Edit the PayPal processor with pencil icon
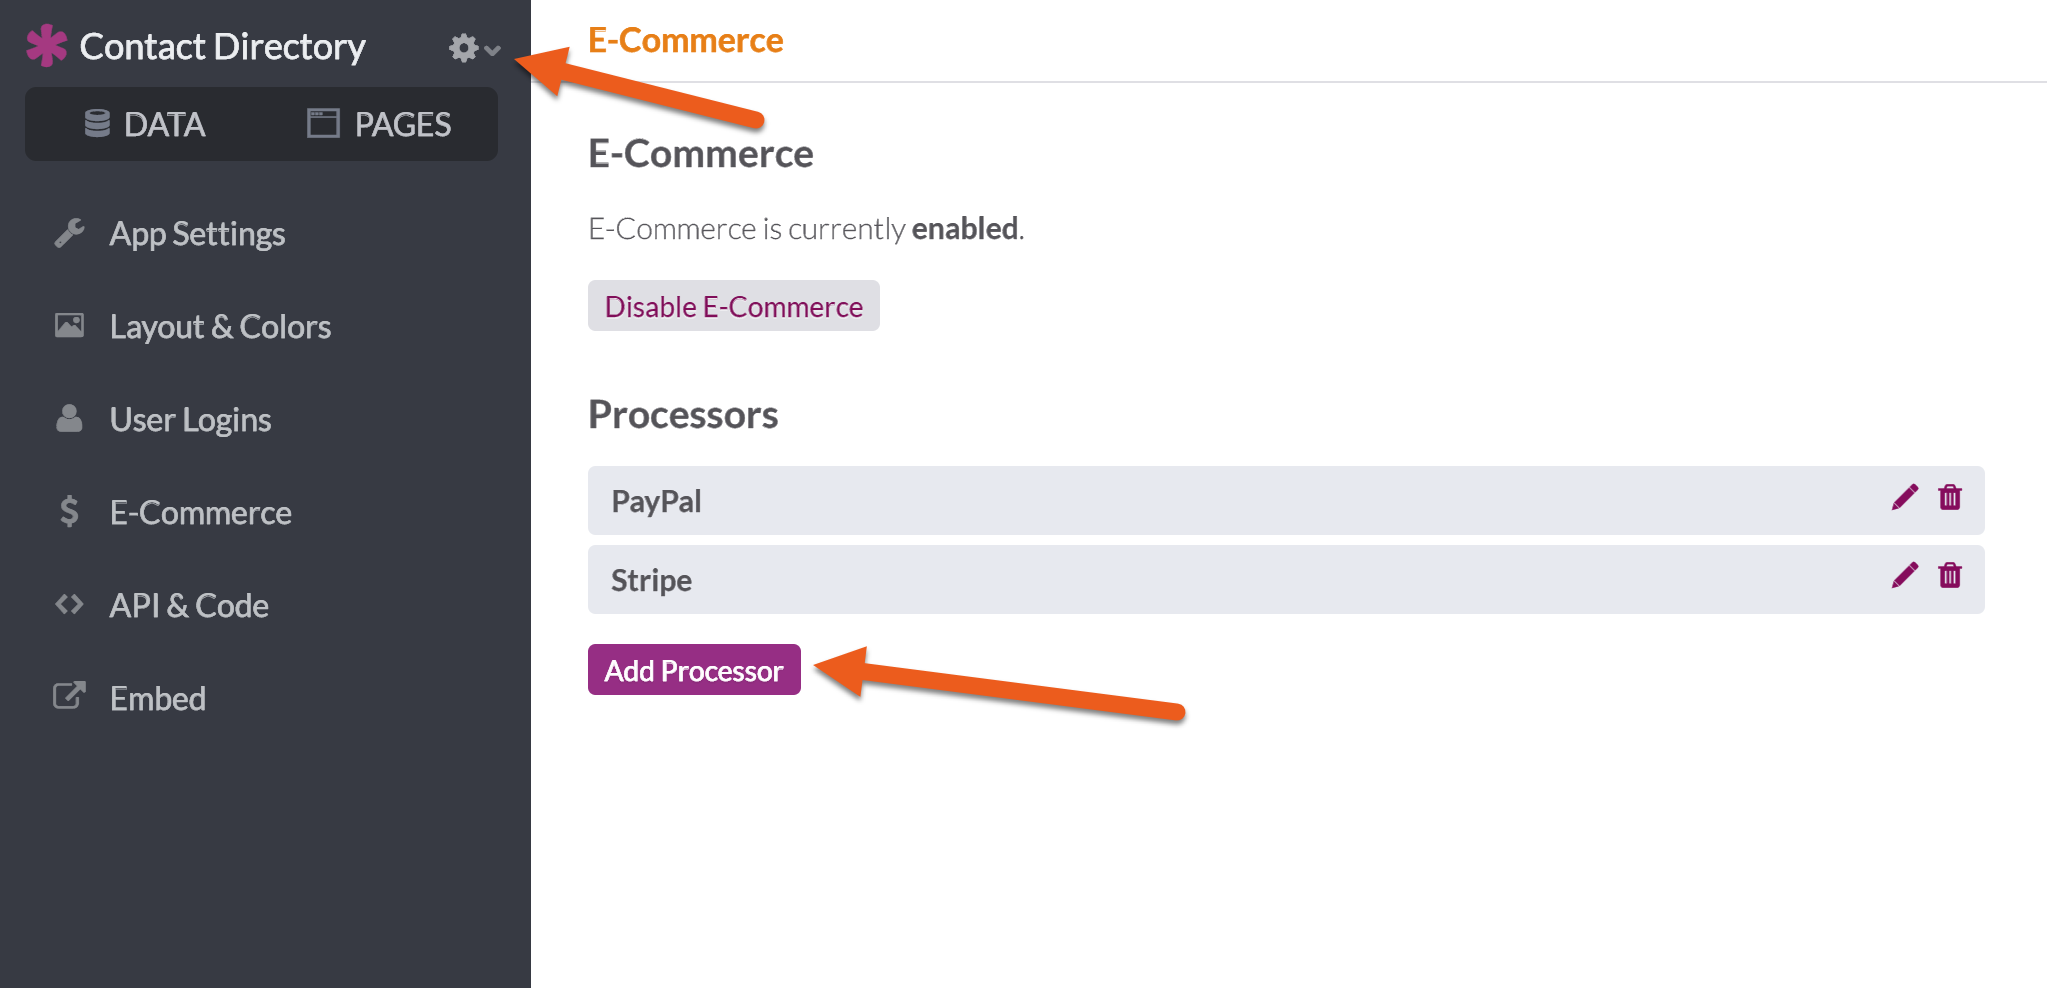Image resolution: width=2047 pixels, height=988 pixels. 1904,497
